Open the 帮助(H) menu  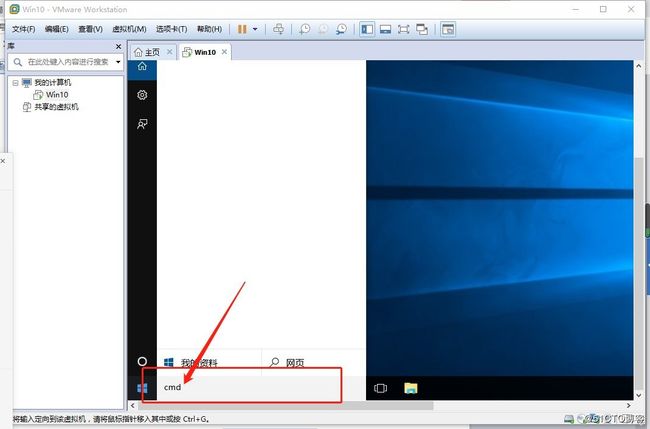coord(209,29)
